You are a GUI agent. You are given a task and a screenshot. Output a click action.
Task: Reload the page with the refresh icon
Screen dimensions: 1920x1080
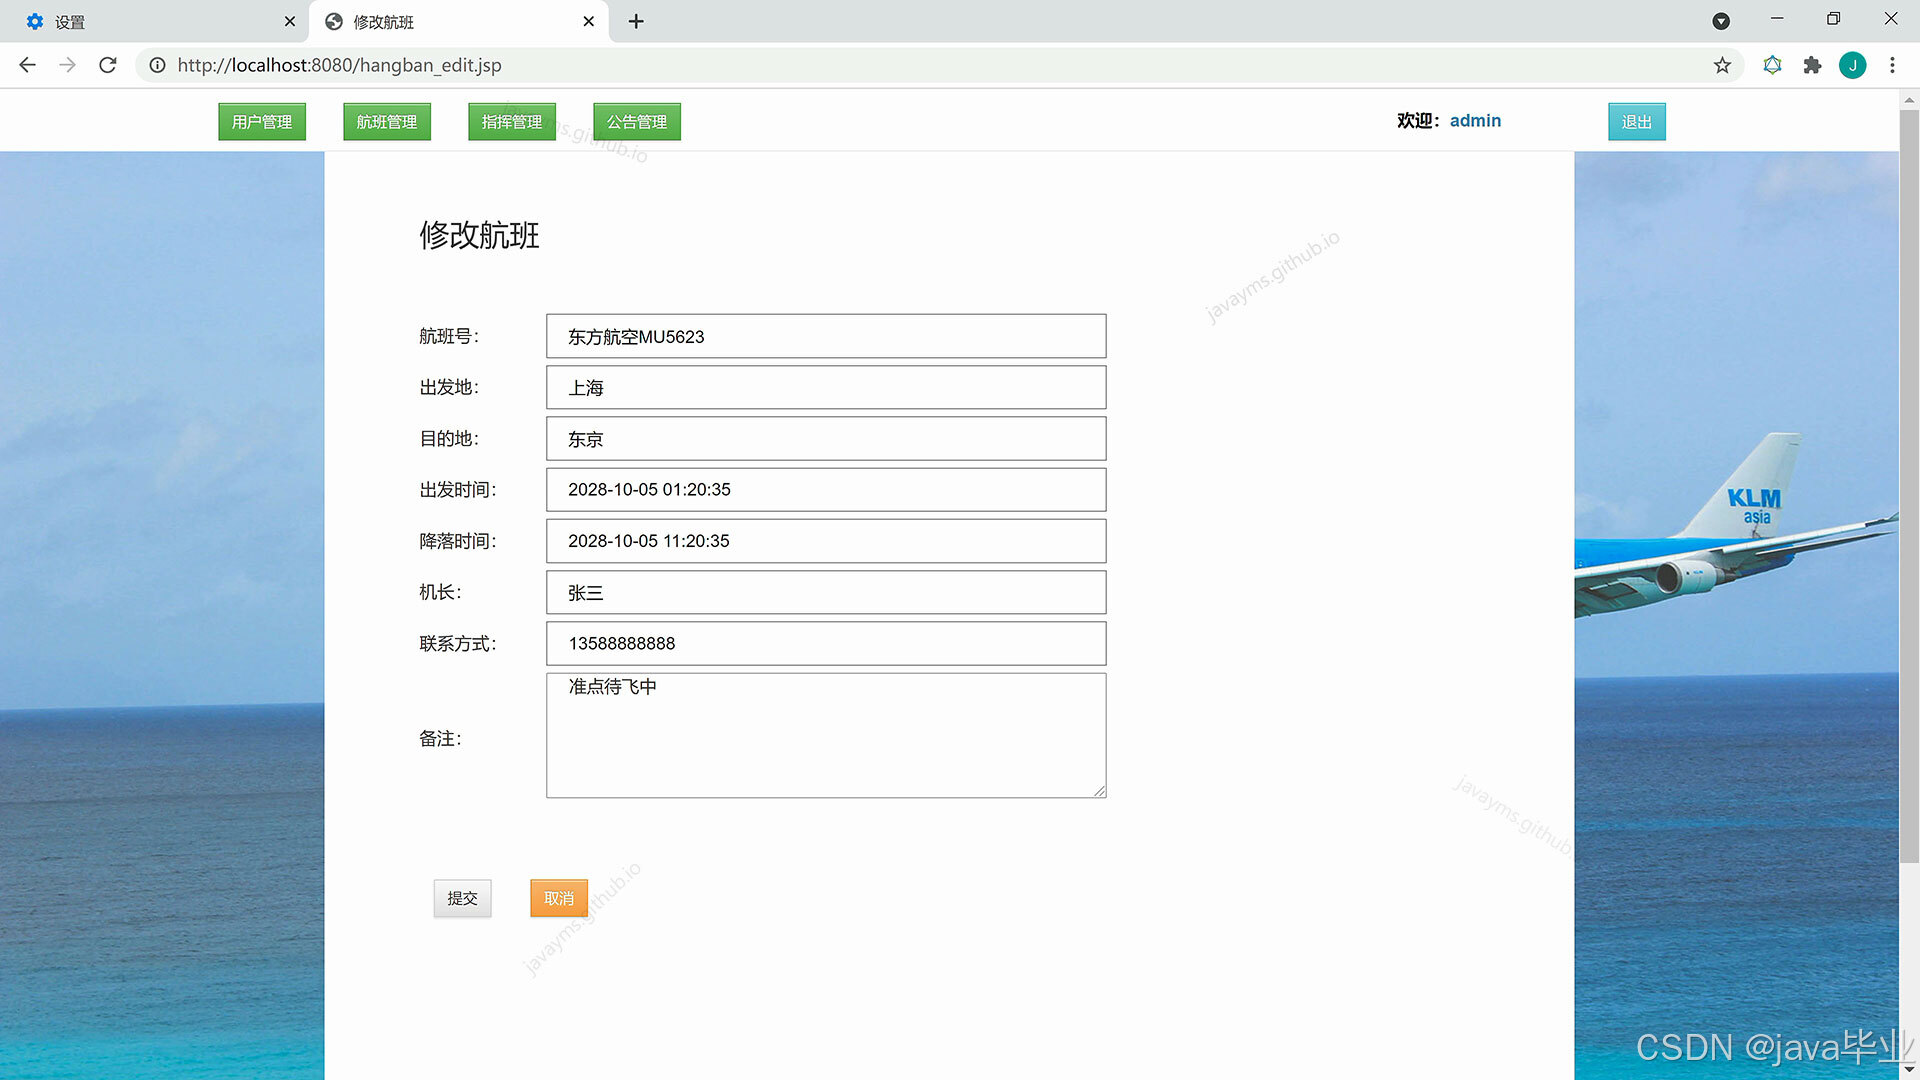(108, 65)
